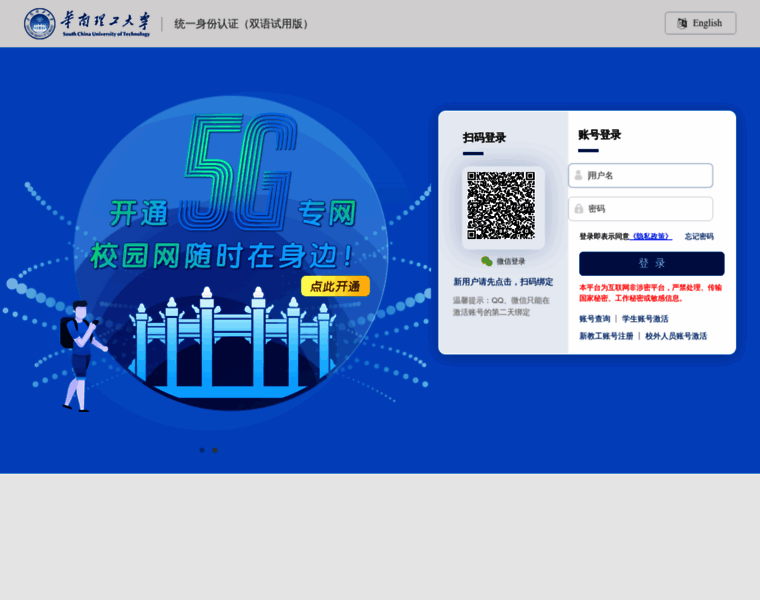
Task: Focus the 密码 password input field
Action: click(x=640, y=209)
